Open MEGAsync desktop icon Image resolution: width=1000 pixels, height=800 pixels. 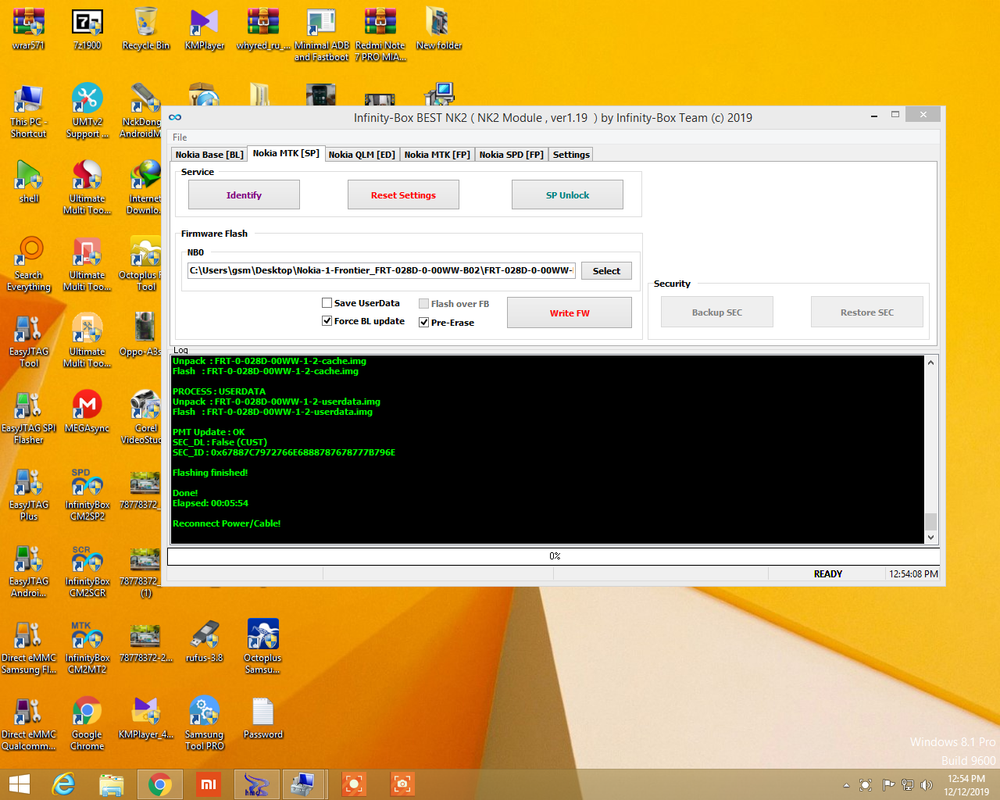coord(87,411)
